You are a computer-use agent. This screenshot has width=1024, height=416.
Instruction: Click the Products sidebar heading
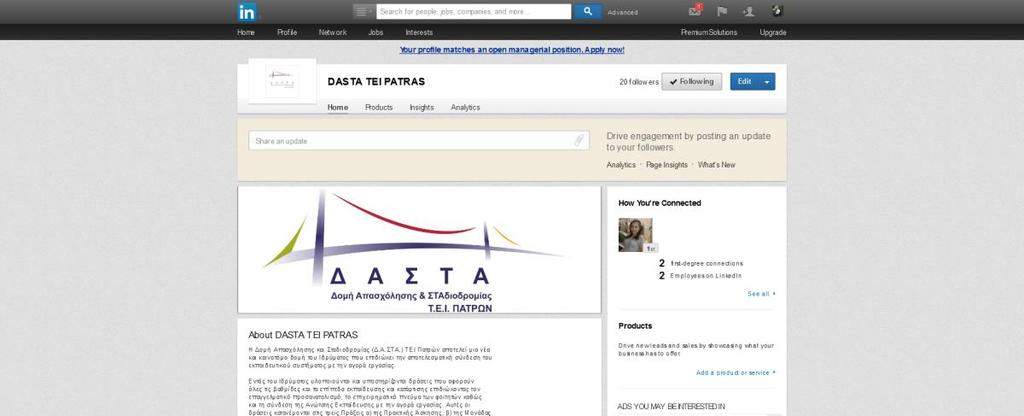pyautogui.click(x=635, y=326)
